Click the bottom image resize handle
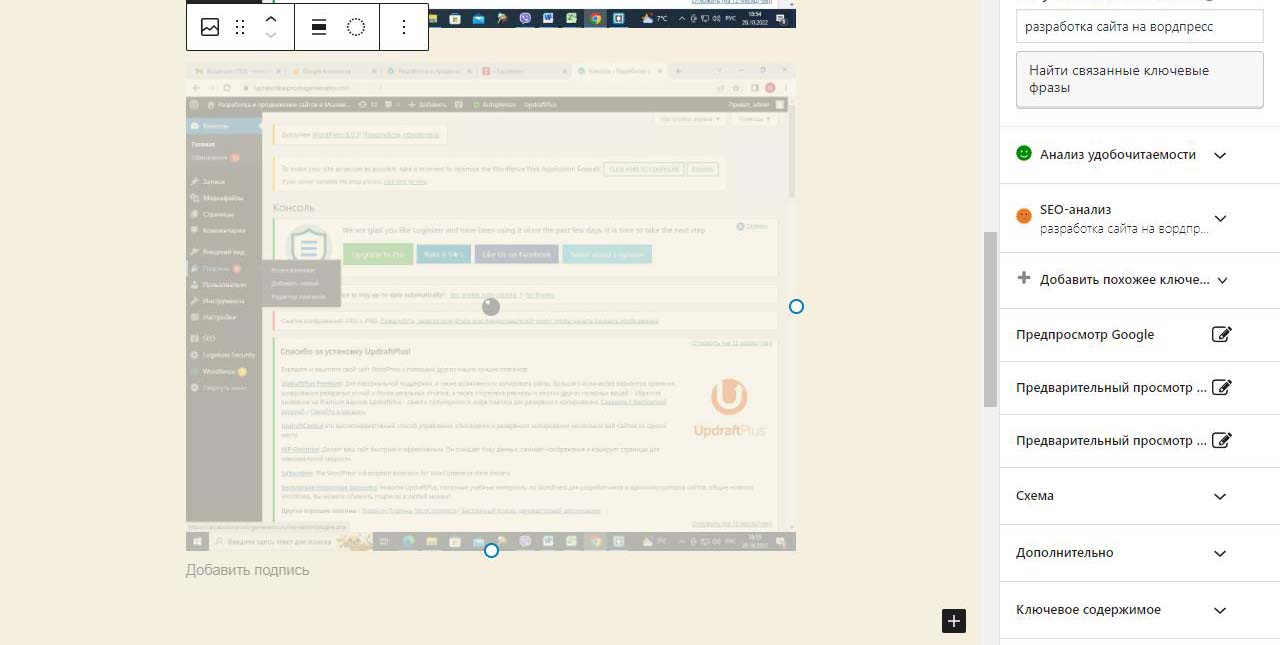 [491, 550]
